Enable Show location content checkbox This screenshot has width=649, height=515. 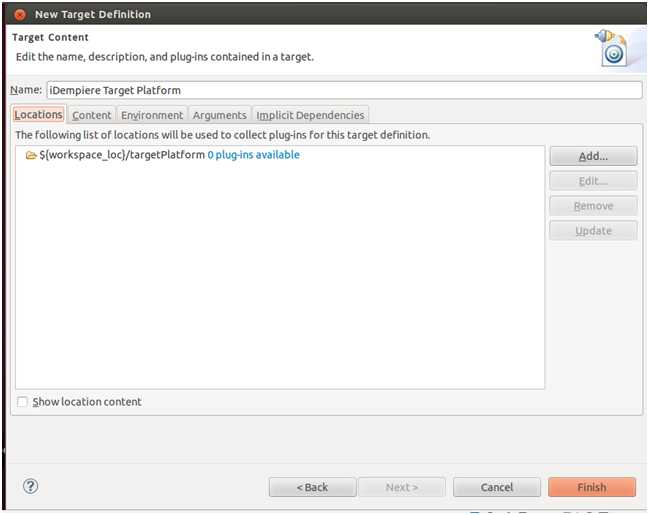coord(22,402)
